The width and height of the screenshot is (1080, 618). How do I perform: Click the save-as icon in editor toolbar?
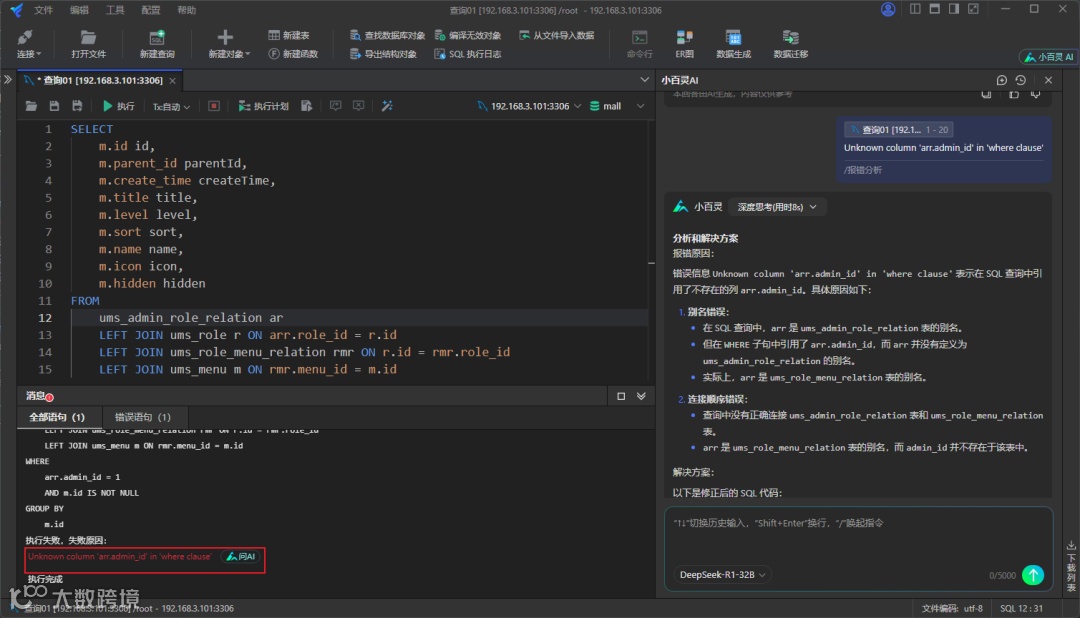(x=77, y=106)
